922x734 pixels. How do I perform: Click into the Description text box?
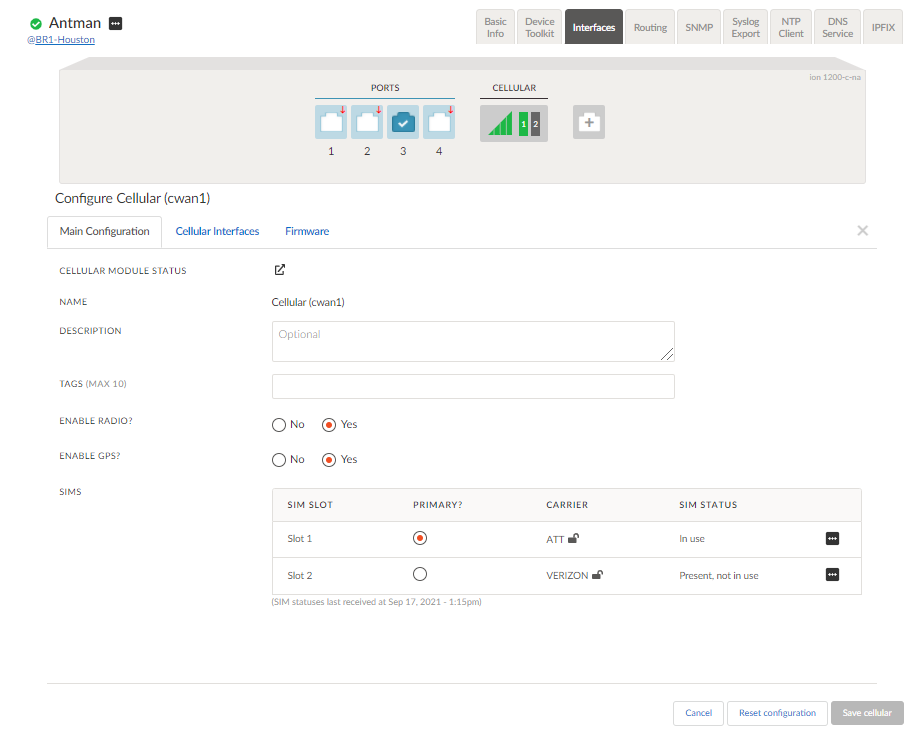coord(473,341)
